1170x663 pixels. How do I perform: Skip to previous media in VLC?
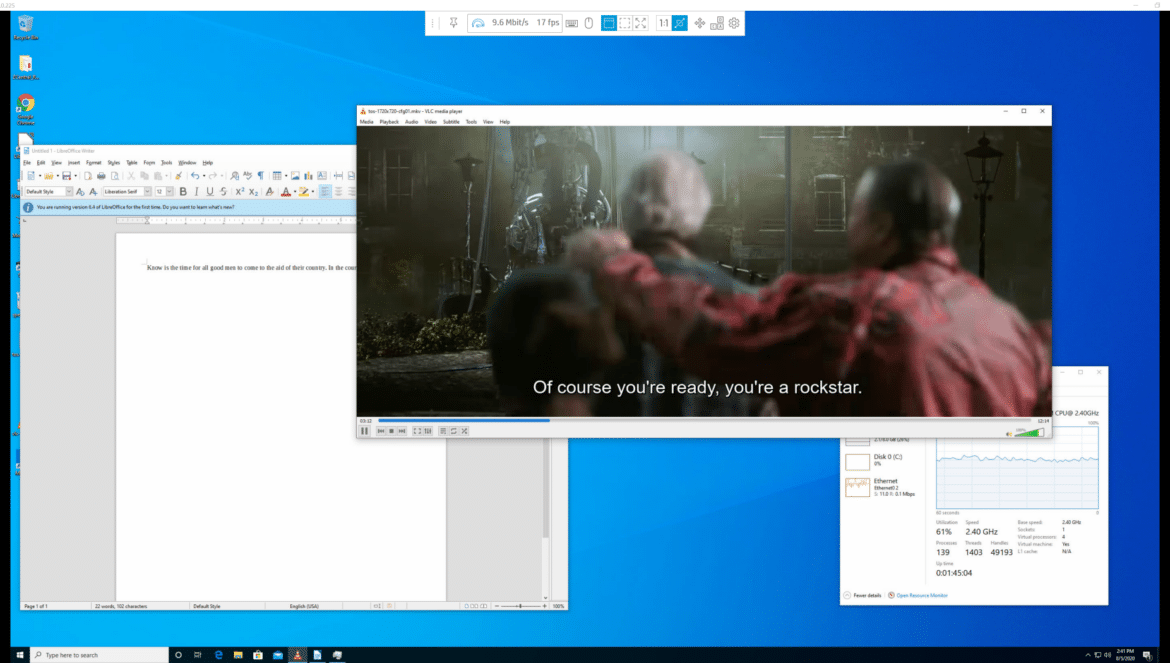click(381, 431)
